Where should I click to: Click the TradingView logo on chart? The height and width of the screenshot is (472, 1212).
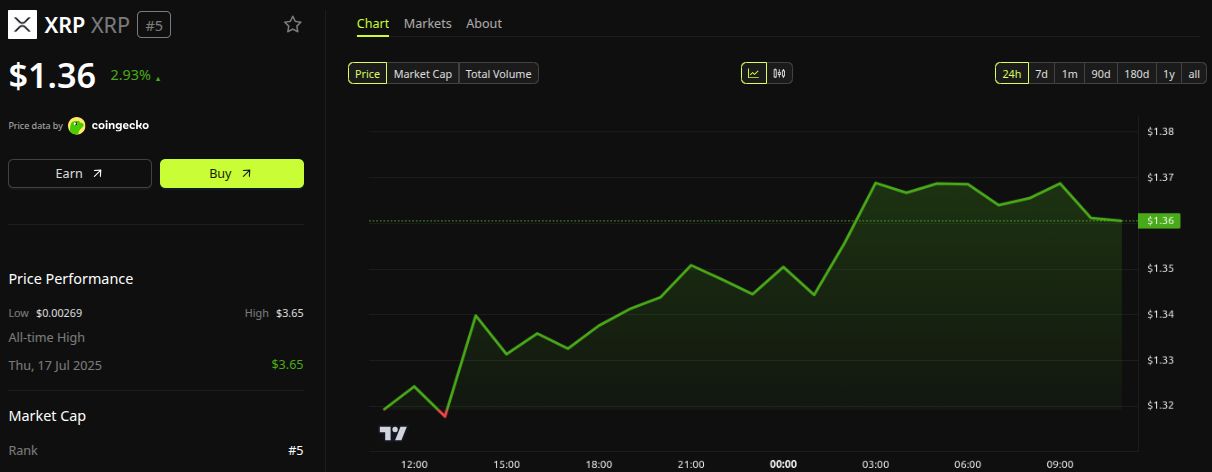[393, 433]
